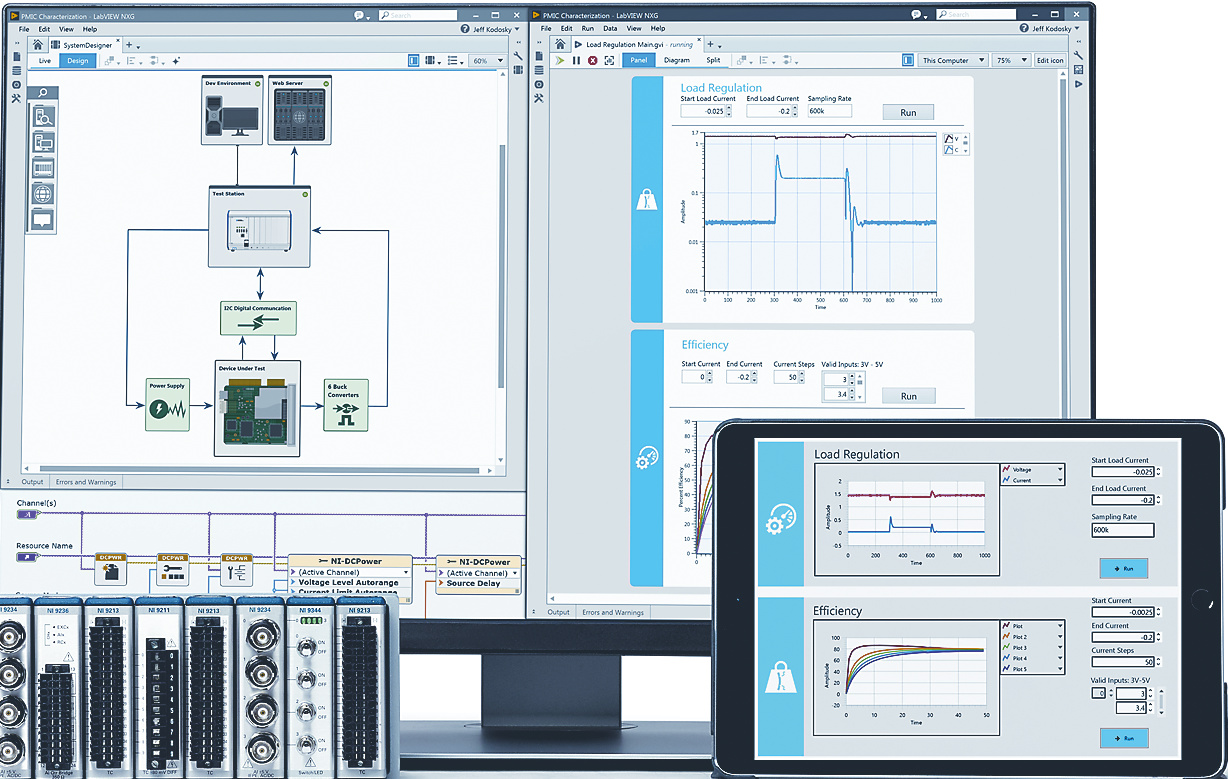This screenshot has width=1228, height=779.
Task: Open Help menu in left window
Action: (90, 29)
